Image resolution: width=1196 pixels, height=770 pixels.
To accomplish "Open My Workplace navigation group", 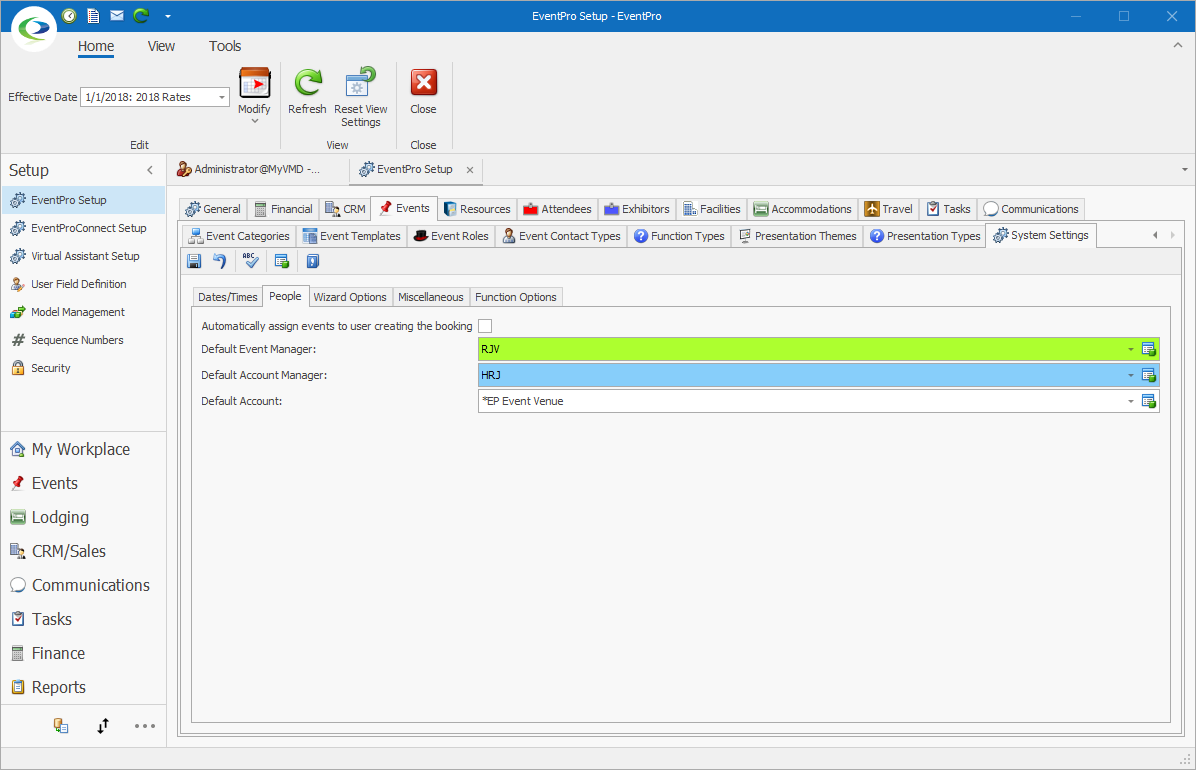I will coord(81,449).
